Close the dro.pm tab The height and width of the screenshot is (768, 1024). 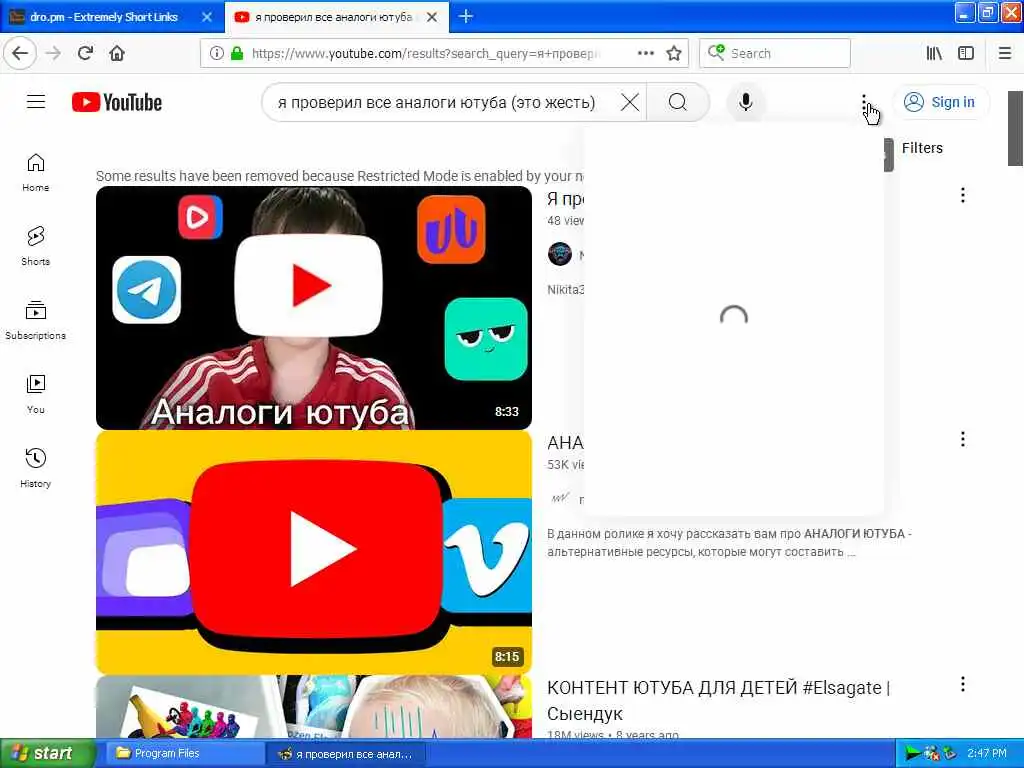[207, 17]
